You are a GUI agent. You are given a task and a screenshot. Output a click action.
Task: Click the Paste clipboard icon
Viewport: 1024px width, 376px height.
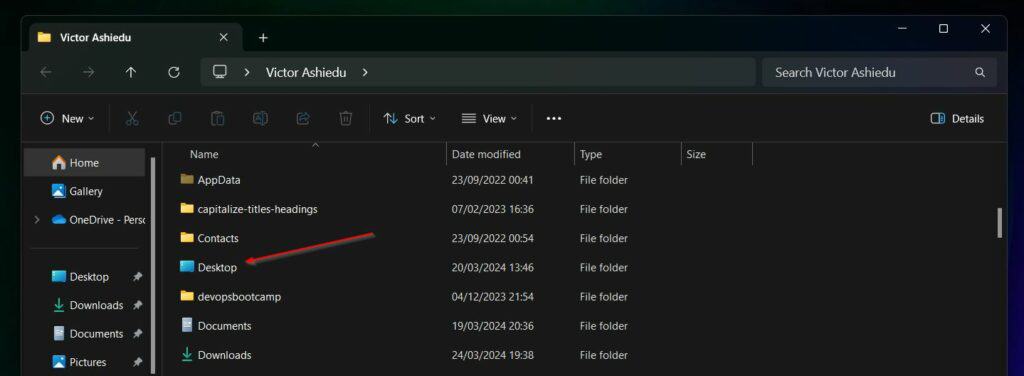tap(217, 118)
